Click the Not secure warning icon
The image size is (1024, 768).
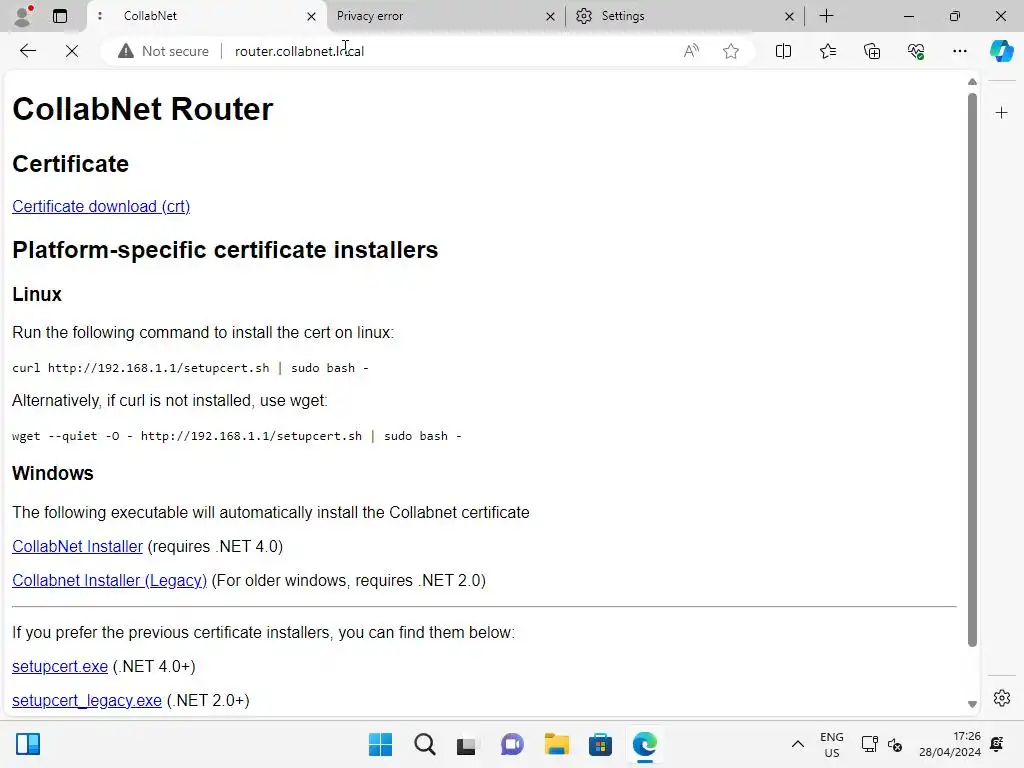coord(125,51)
